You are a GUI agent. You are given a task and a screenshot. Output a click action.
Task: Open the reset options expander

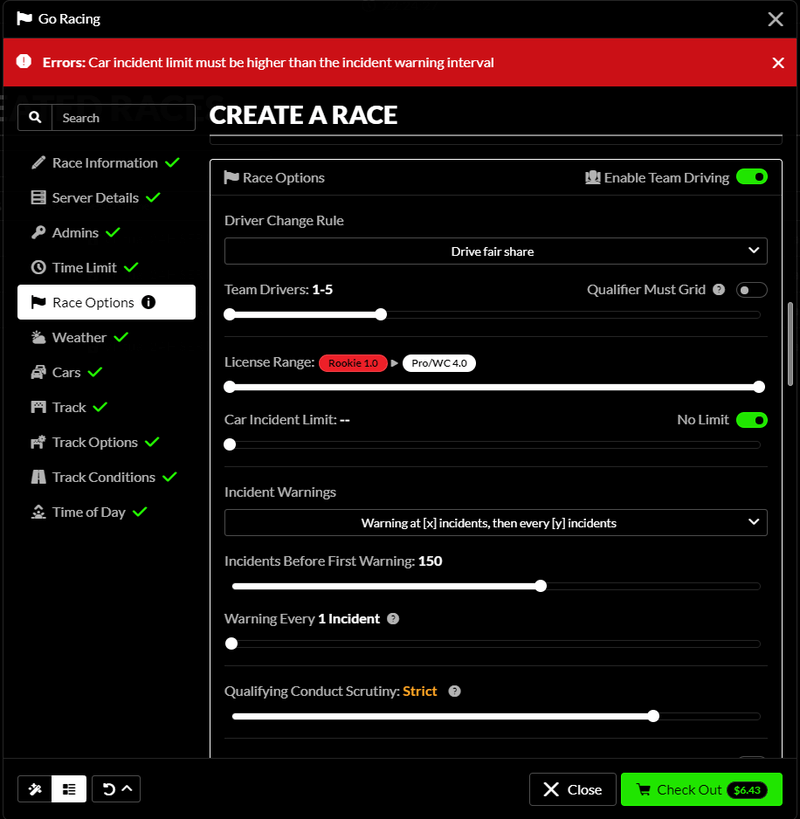[116, 789]
